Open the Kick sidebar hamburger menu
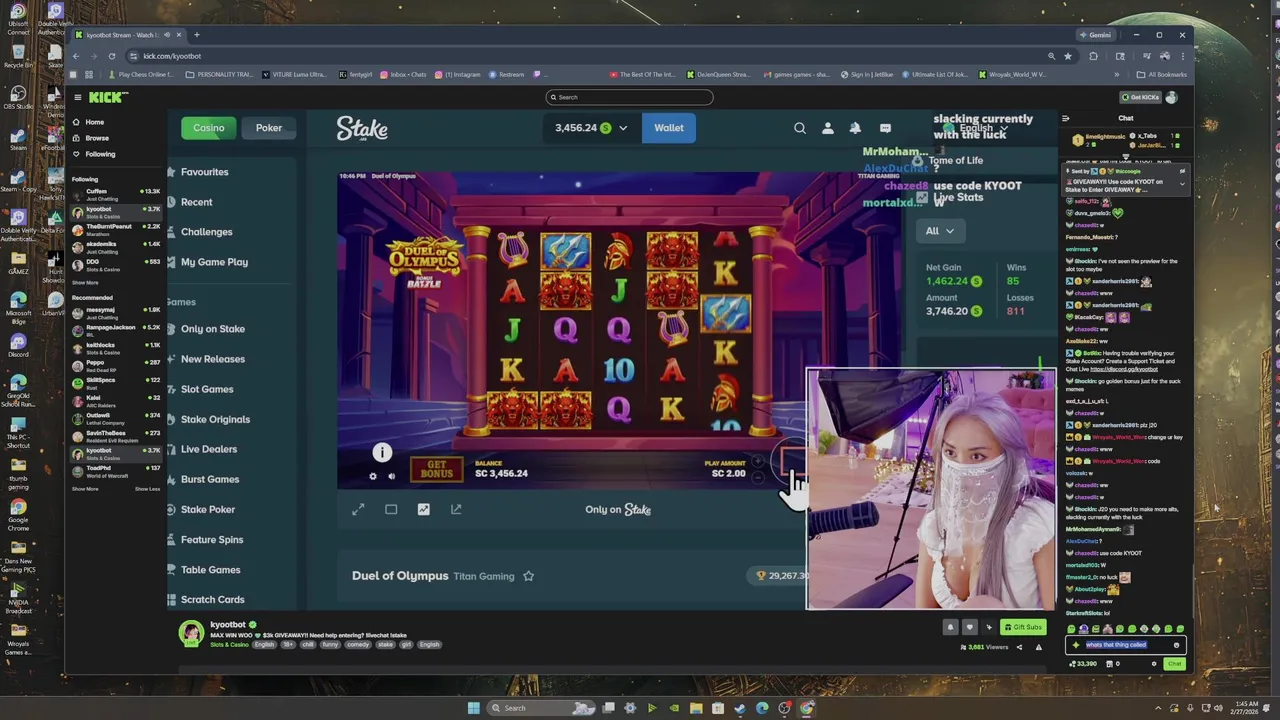1280x720 pixels. click(77, 97)
